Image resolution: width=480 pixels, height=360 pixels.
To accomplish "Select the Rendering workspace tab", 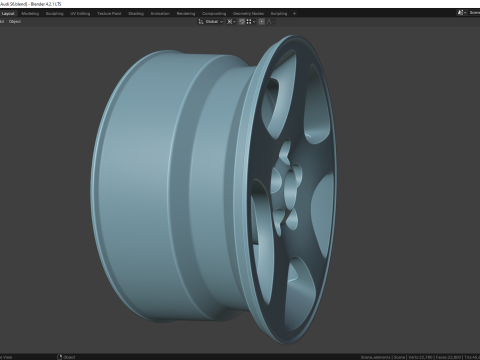I will tap(186, 14).
